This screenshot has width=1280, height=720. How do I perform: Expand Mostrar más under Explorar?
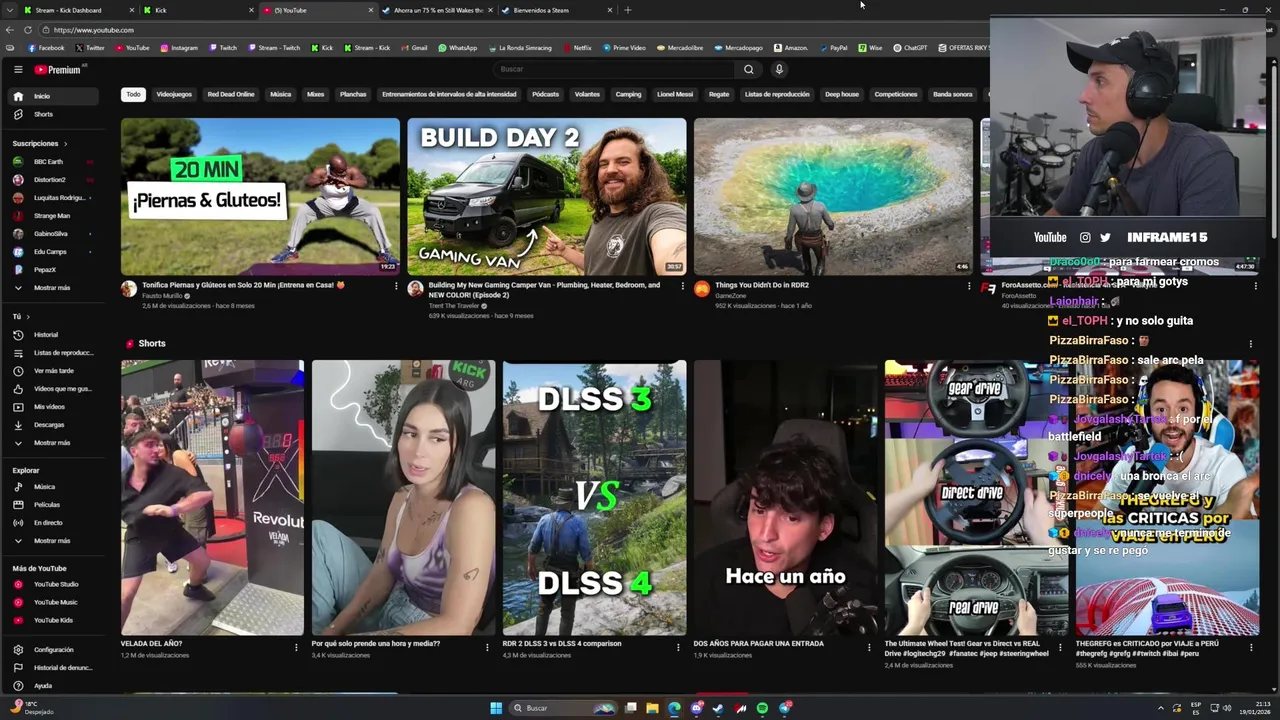click(x=55, y=540)
